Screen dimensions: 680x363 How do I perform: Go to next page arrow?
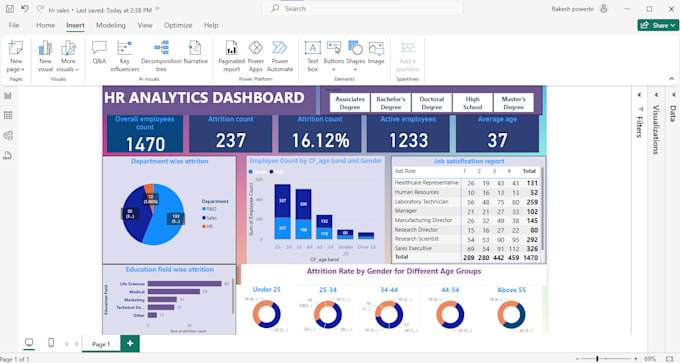point(77,344)
